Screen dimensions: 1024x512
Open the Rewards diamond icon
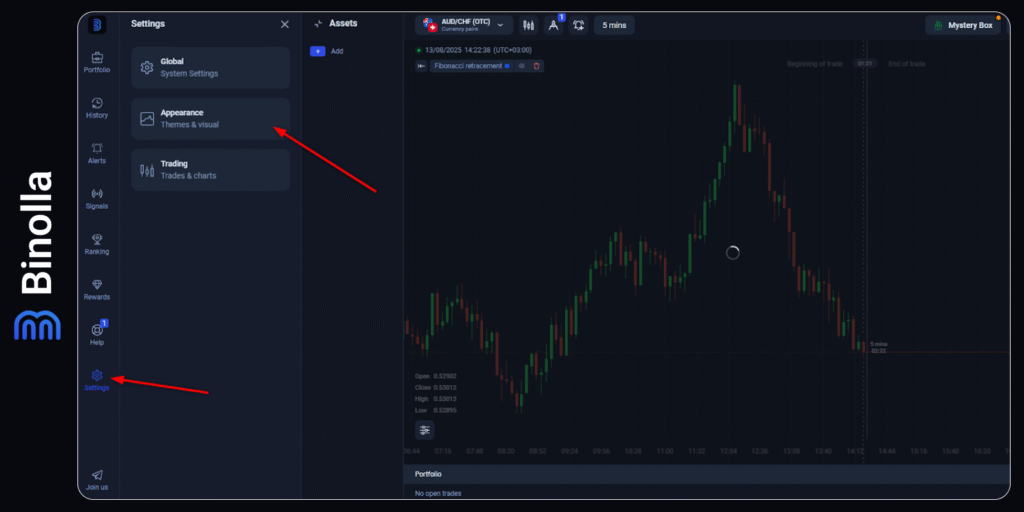point(97,286)
